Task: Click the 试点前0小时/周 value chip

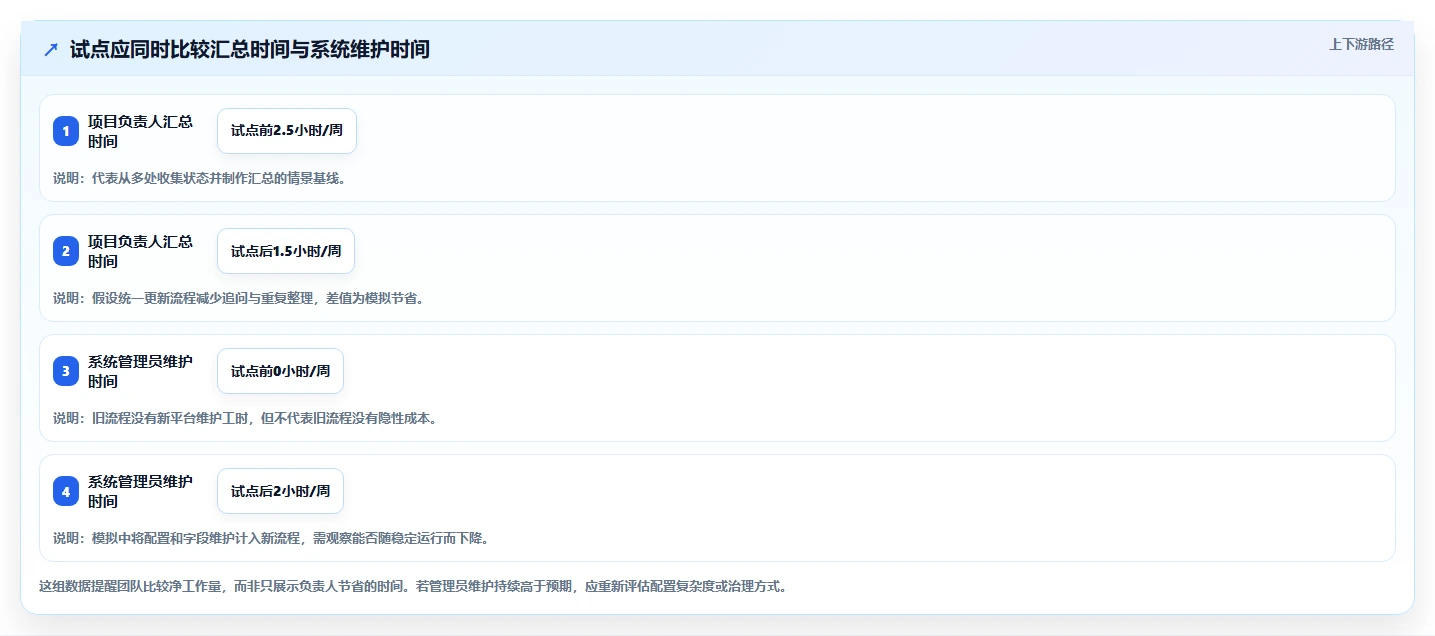Action: coord(280,371)
